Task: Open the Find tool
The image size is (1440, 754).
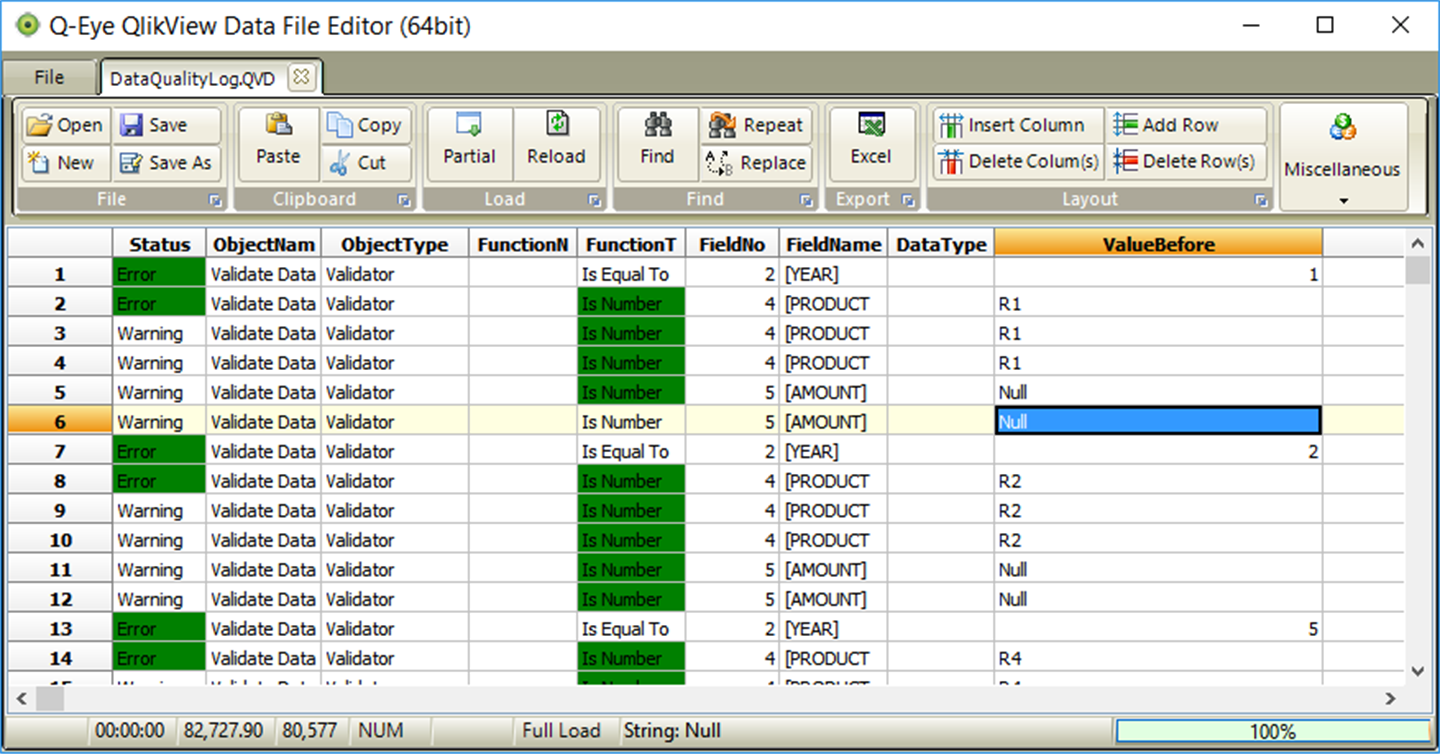Action: coord(657,144)
